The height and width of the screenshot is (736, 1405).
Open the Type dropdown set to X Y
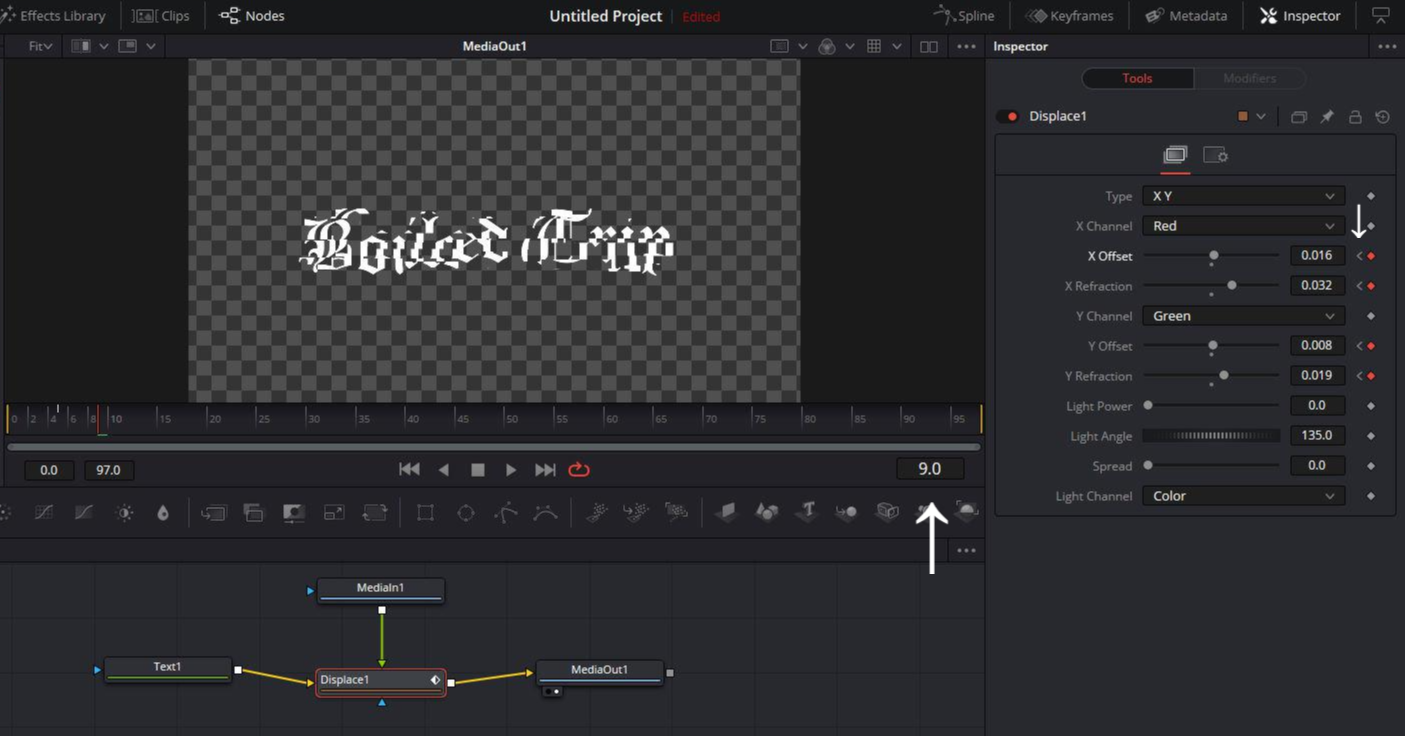coord(1243,196)
